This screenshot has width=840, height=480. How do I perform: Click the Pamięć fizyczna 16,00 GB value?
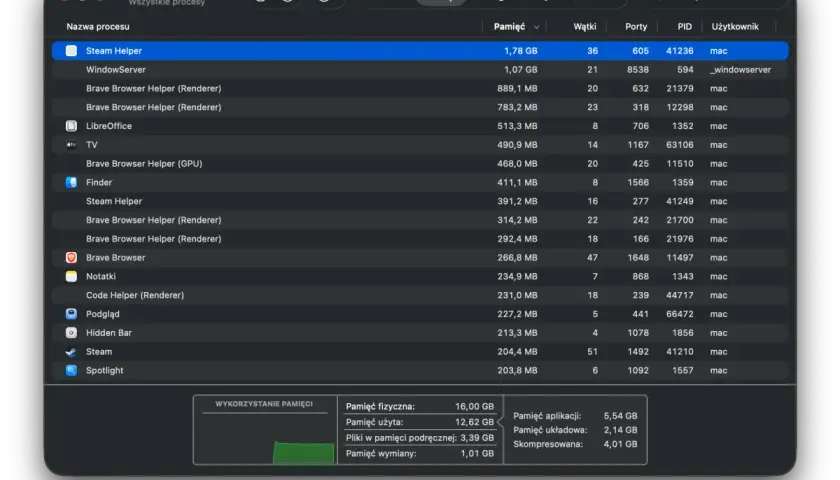[x=474, y=407]
